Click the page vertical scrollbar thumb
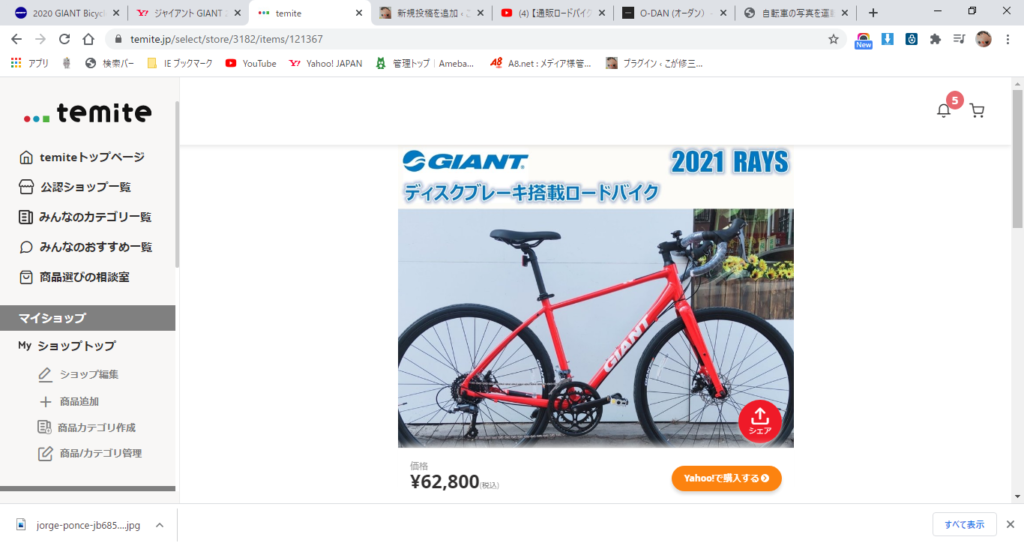The width and height of the screenshot is (1024, 546). click(x=1017, y=159)
